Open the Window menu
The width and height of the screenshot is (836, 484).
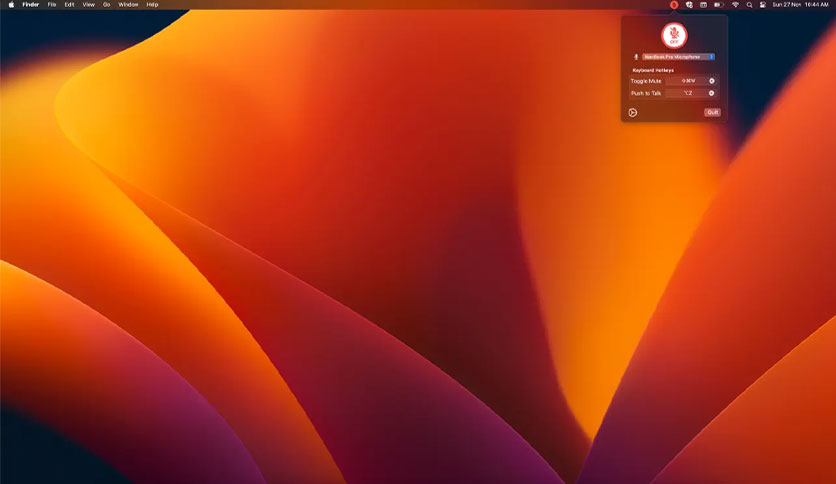[128, 5]
